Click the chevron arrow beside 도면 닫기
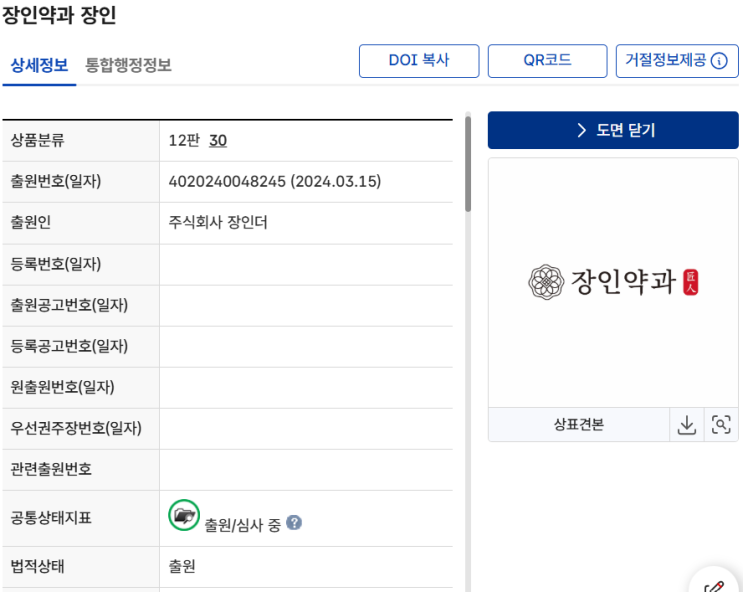This screenshot has width=743, height=592. tap(581, 131)
